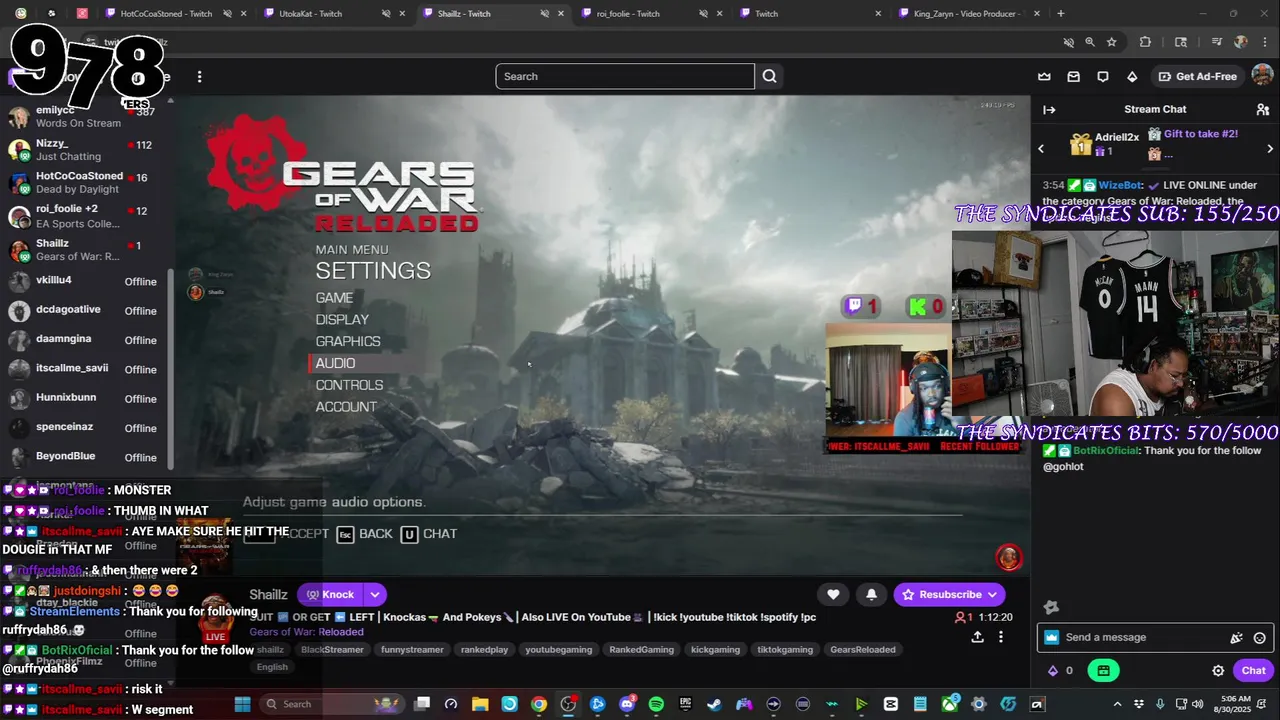Click the green rewards button beside Bits
The width and height of the screenshot is (1280, 720).
[1103, 671]
